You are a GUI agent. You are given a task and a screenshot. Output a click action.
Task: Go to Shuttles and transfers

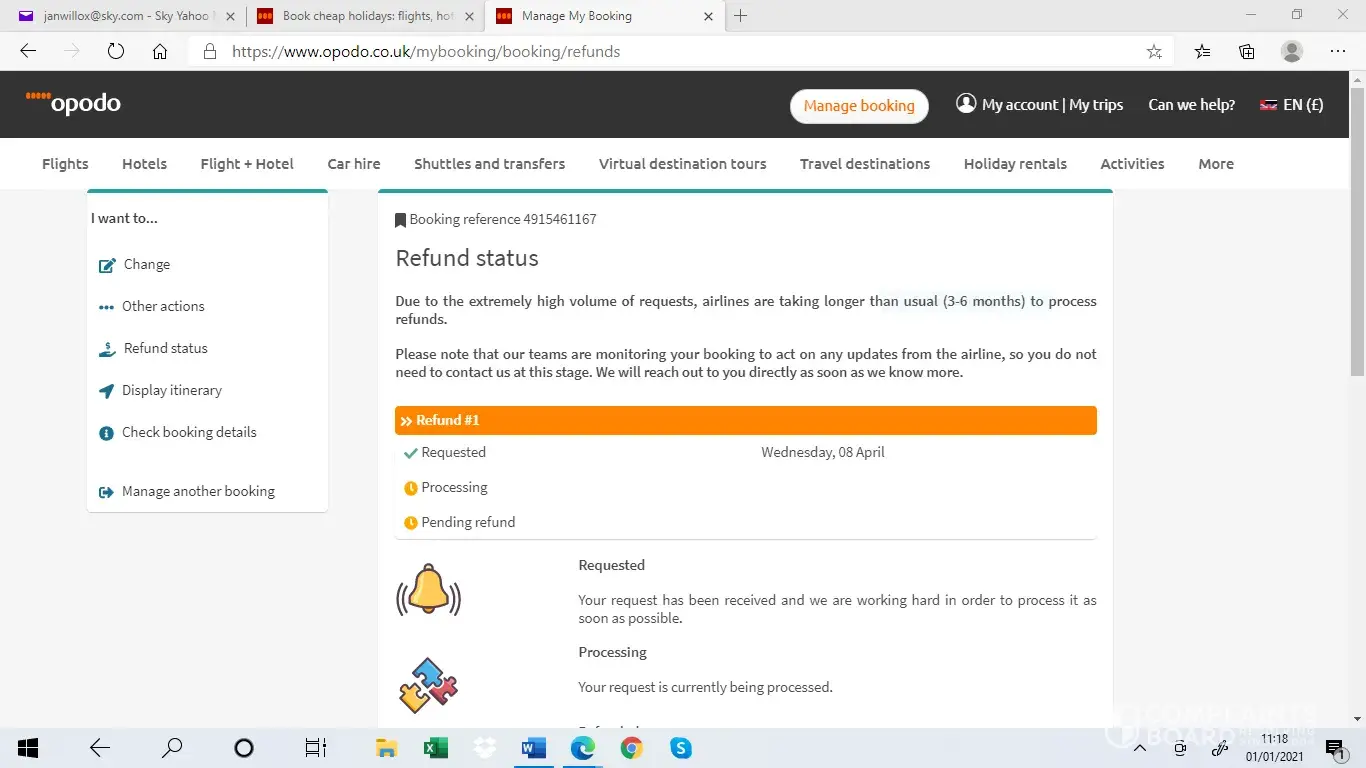pos(489,164)
